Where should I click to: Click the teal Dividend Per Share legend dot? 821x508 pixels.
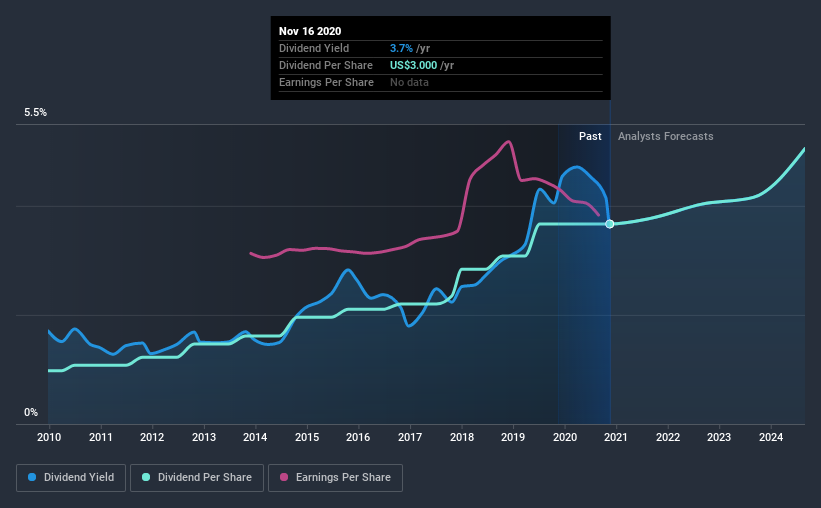[x=146, y=477]
